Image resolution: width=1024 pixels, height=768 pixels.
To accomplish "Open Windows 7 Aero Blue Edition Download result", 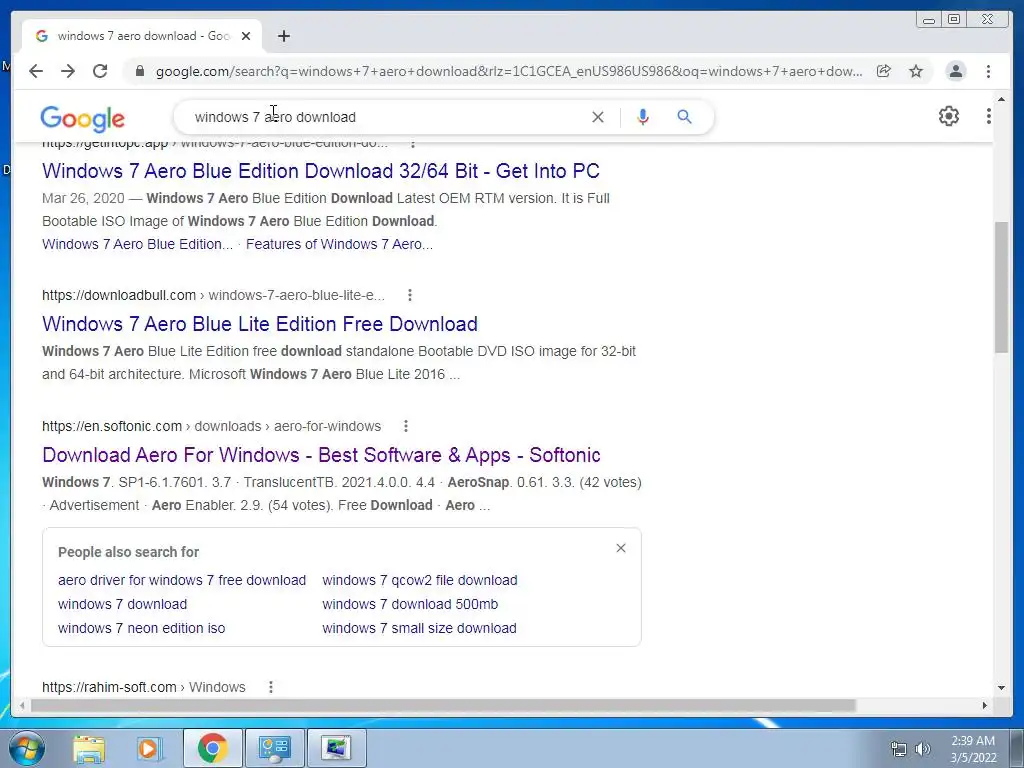I will click(x=321, y=171).
